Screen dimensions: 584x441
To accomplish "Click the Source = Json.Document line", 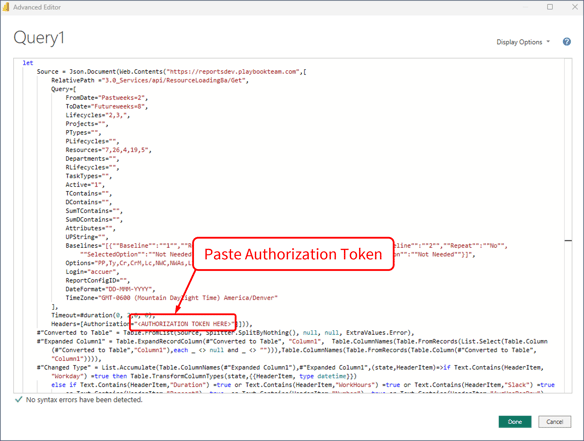I will (x=172, y=72).
